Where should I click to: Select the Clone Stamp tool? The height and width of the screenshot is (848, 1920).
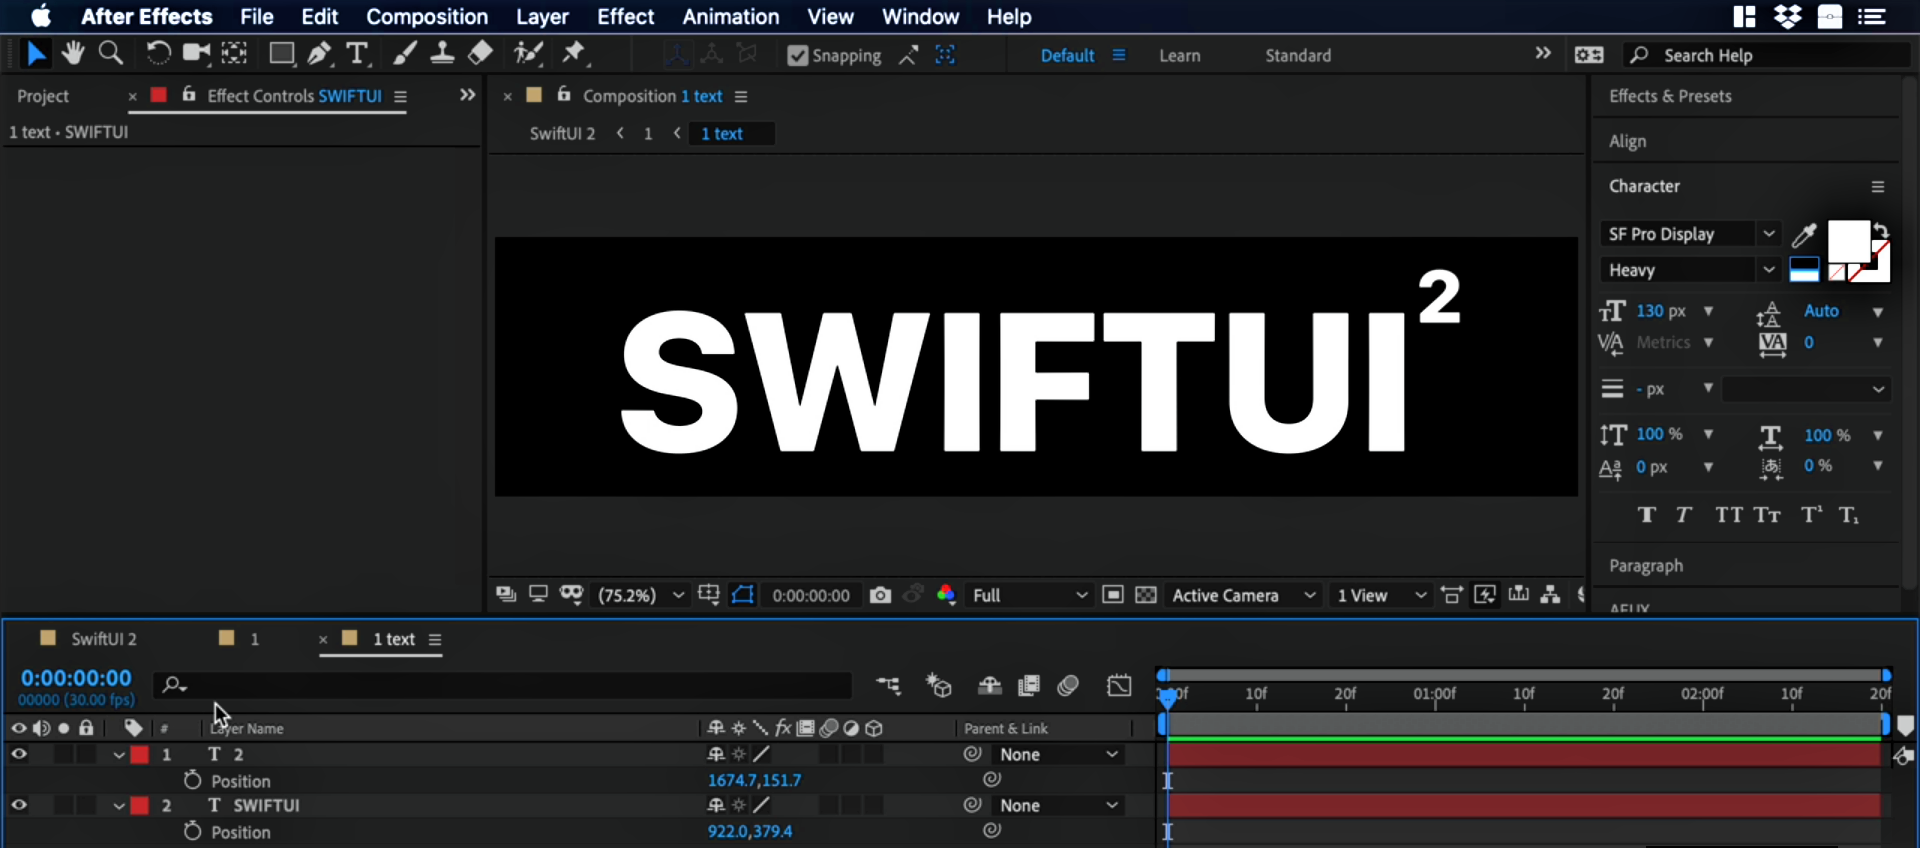coord(442,54)
